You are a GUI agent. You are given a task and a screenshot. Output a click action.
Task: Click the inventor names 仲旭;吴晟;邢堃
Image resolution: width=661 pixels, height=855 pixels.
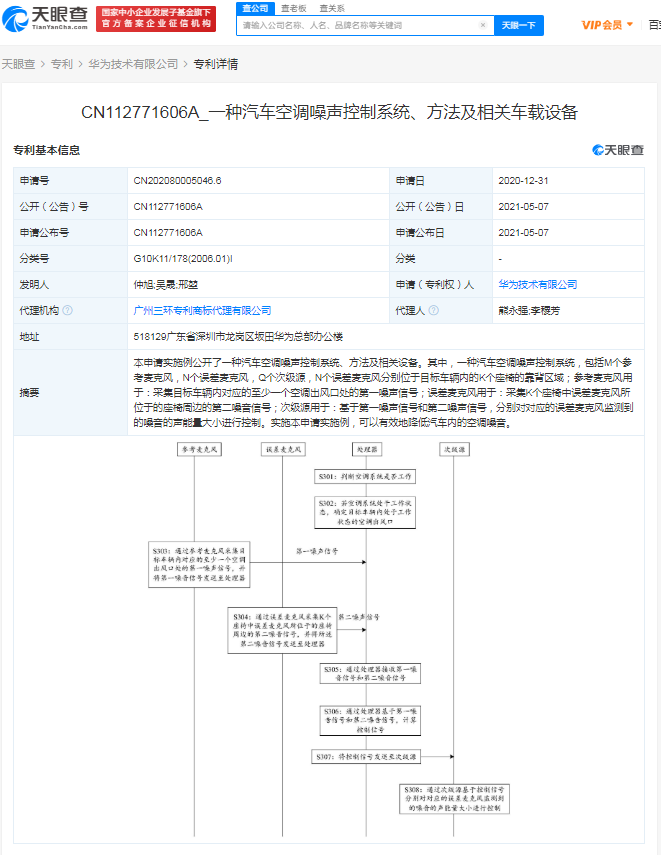pos(165,285)
